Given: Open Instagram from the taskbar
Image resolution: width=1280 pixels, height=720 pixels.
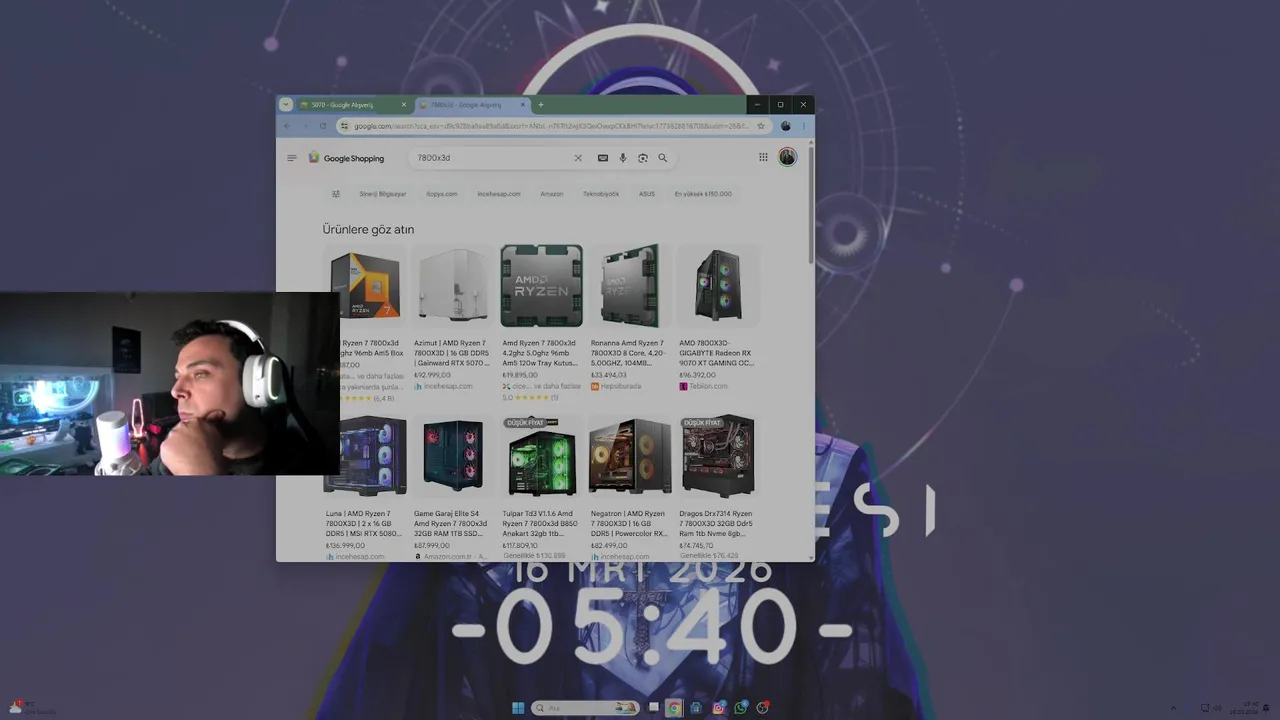Looking at the screenshot, I should (718, 708).
